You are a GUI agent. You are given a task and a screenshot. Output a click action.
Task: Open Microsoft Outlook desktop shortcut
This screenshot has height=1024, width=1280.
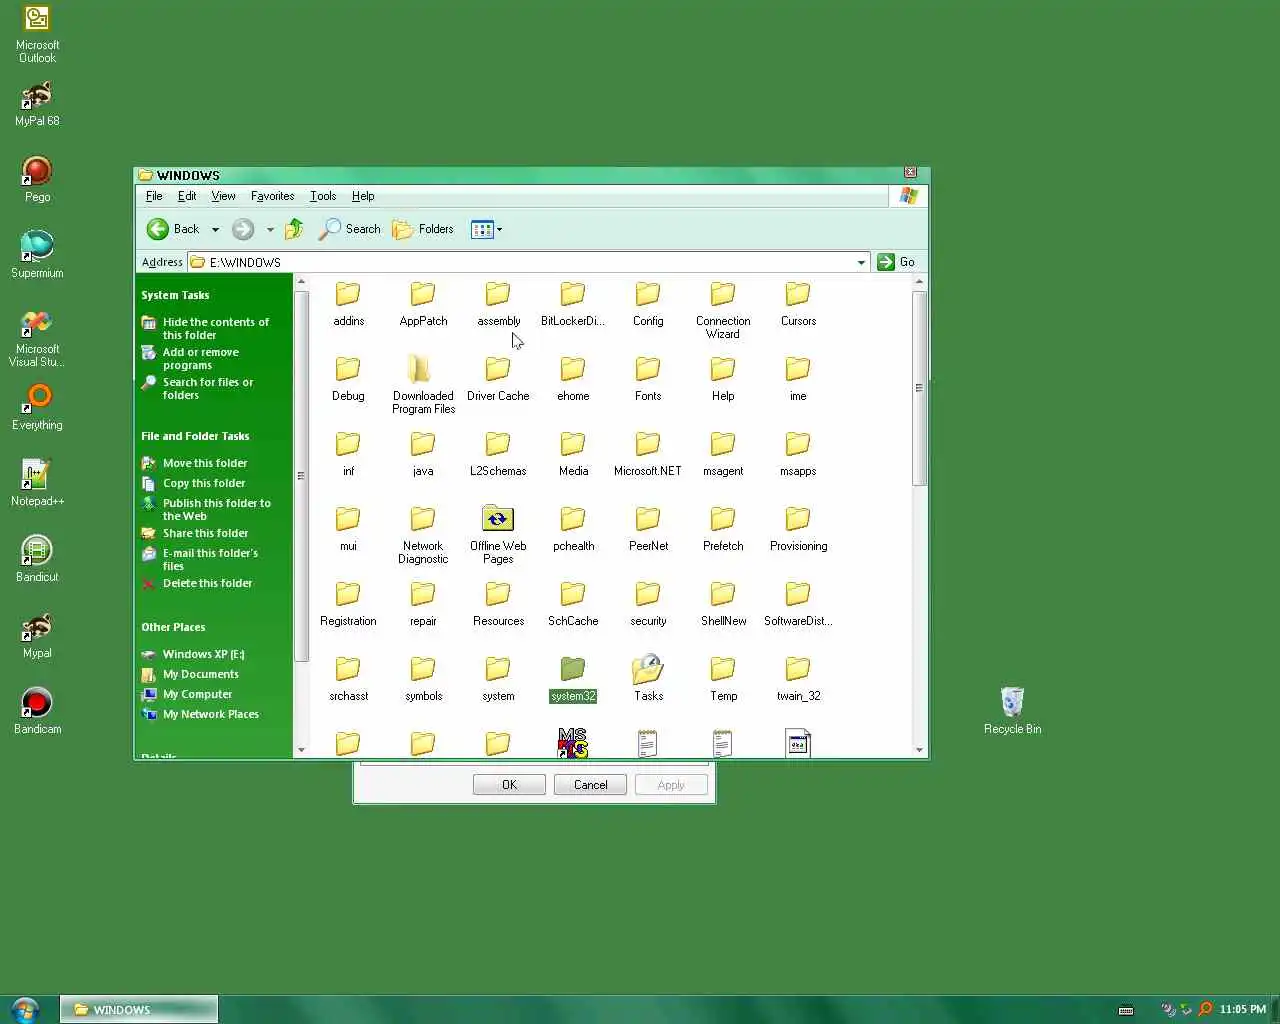pyautogui.click(x=37, y=34)
